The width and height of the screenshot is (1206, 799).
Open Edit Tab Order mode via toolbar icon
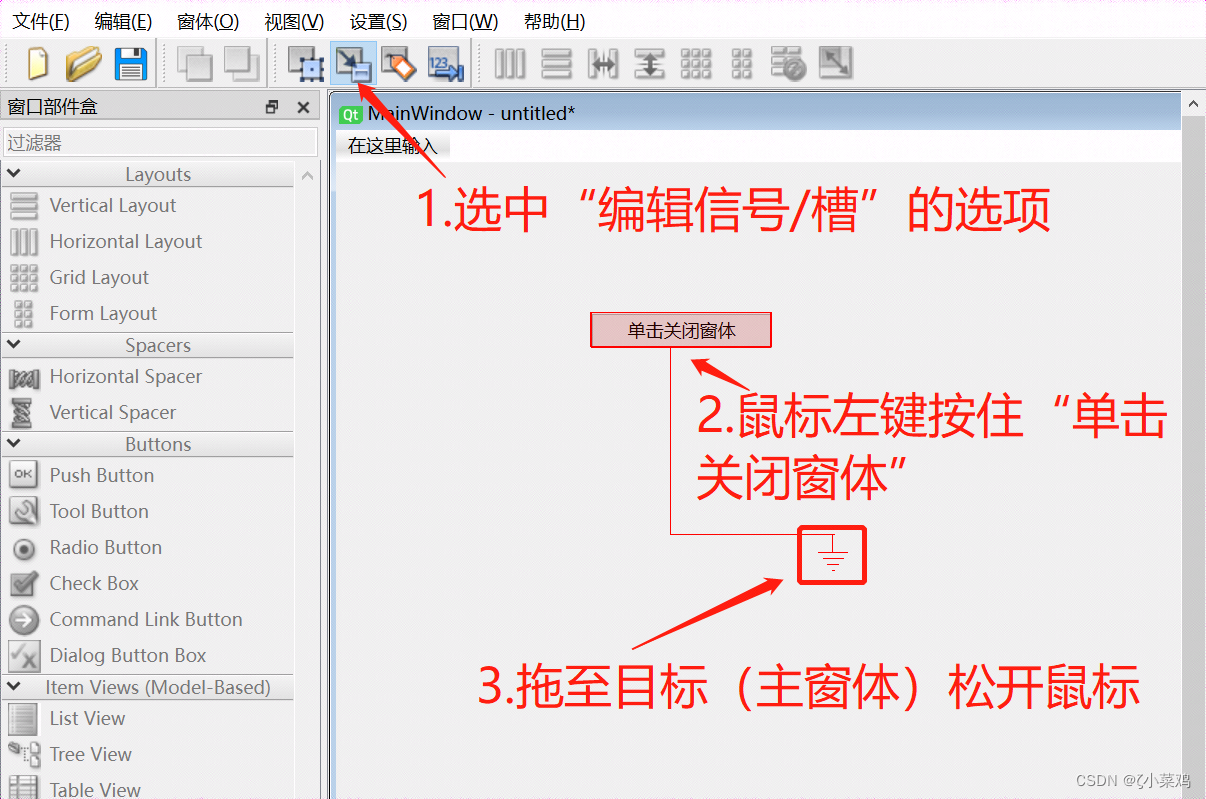click(x=445, y=63)
